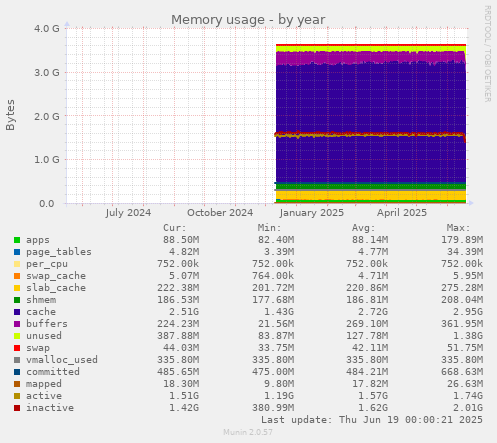Viewport: 497px width, 443px height.
Task: Click the slab_cache legend label
Action: click(x=56, y=288)
